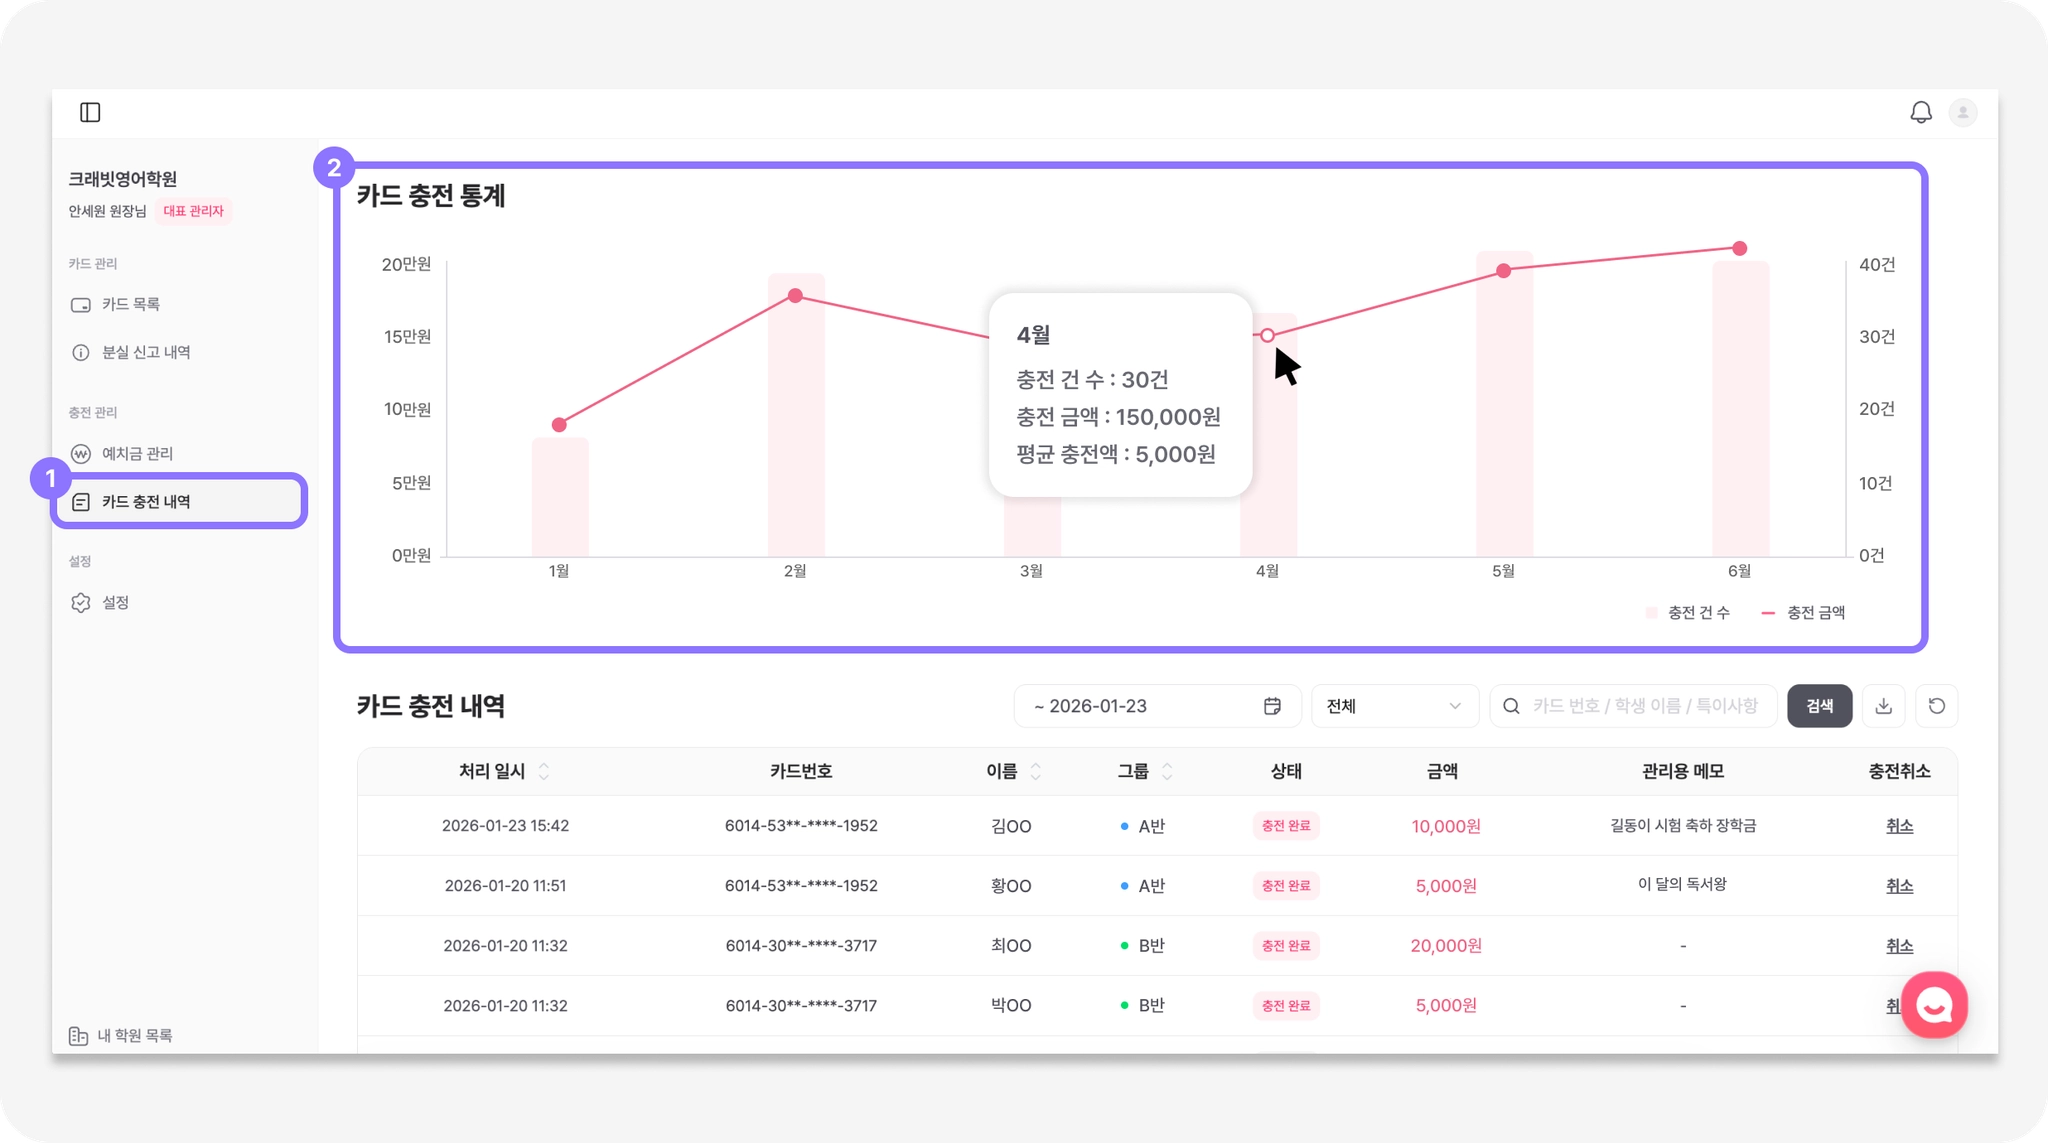The width and height of the screenshot is (2048, 1143).
Task: Open the notifications bell
Action: [x=1920, y=112]
